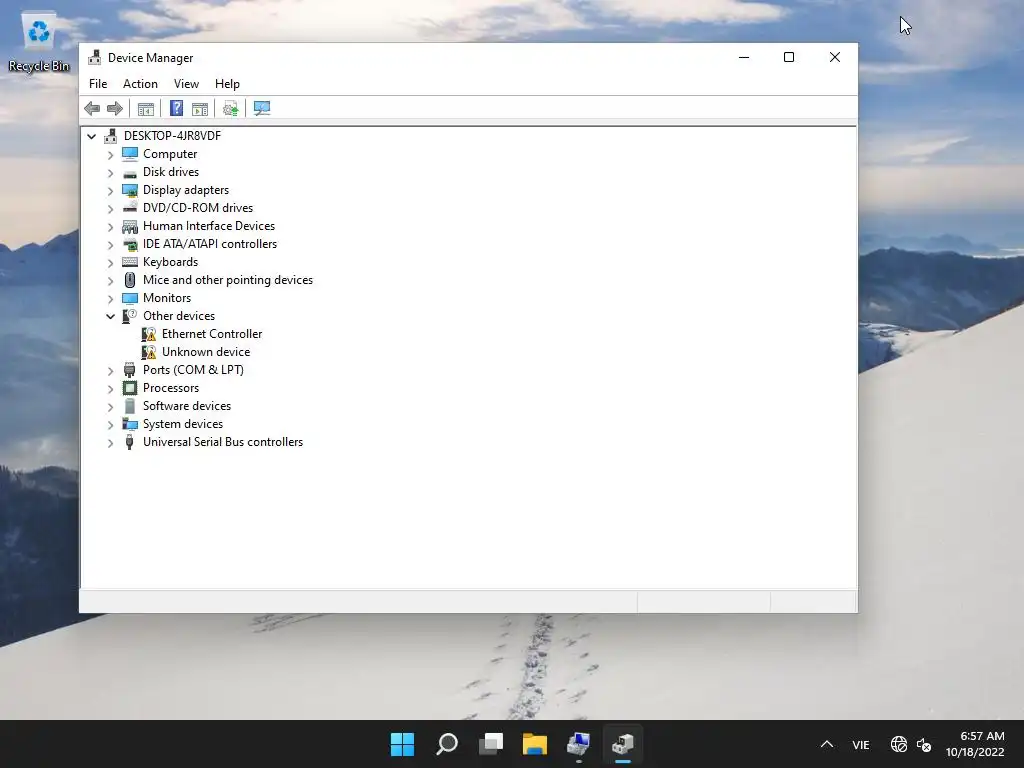Viewport: 1024px width, 768px height.
Task: Select the System devices icon
Action: (130, 424)
